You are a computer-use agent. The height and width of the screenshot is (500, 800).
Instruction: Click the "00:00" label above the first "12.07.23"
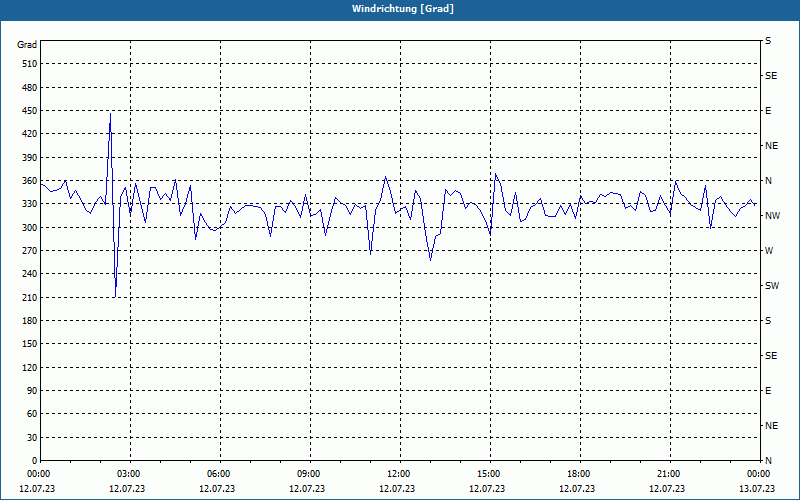(38, 474)
